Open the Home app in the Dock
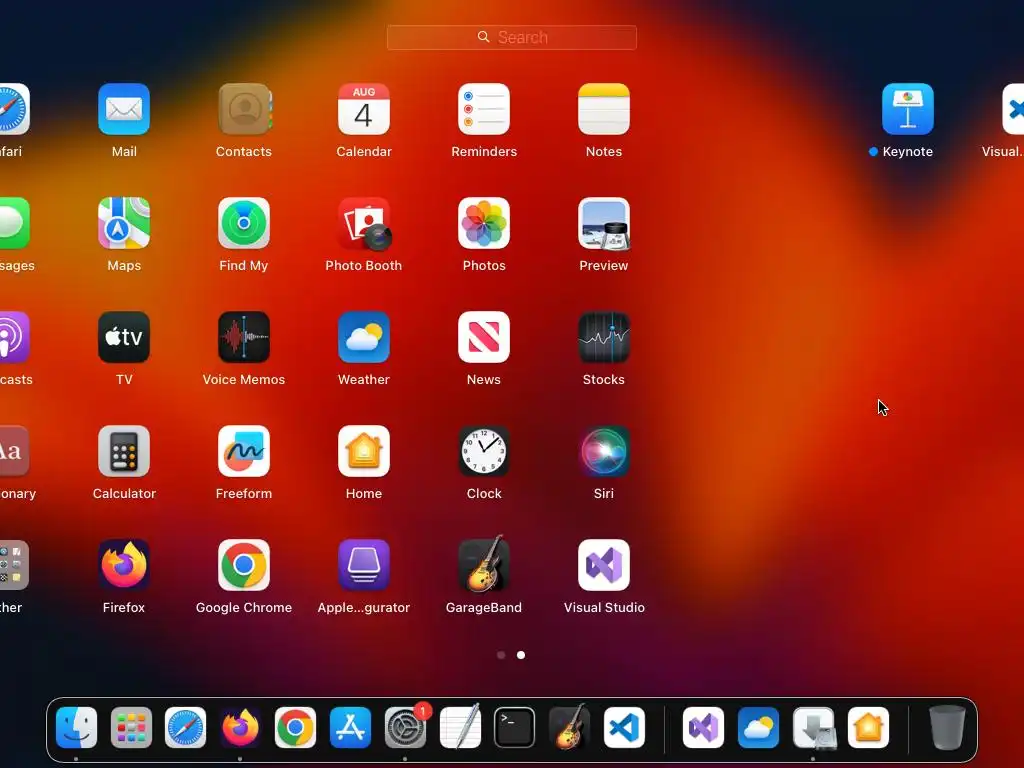Image resolution: width=1024 pixels, height=768 pixels. [869, 728]
